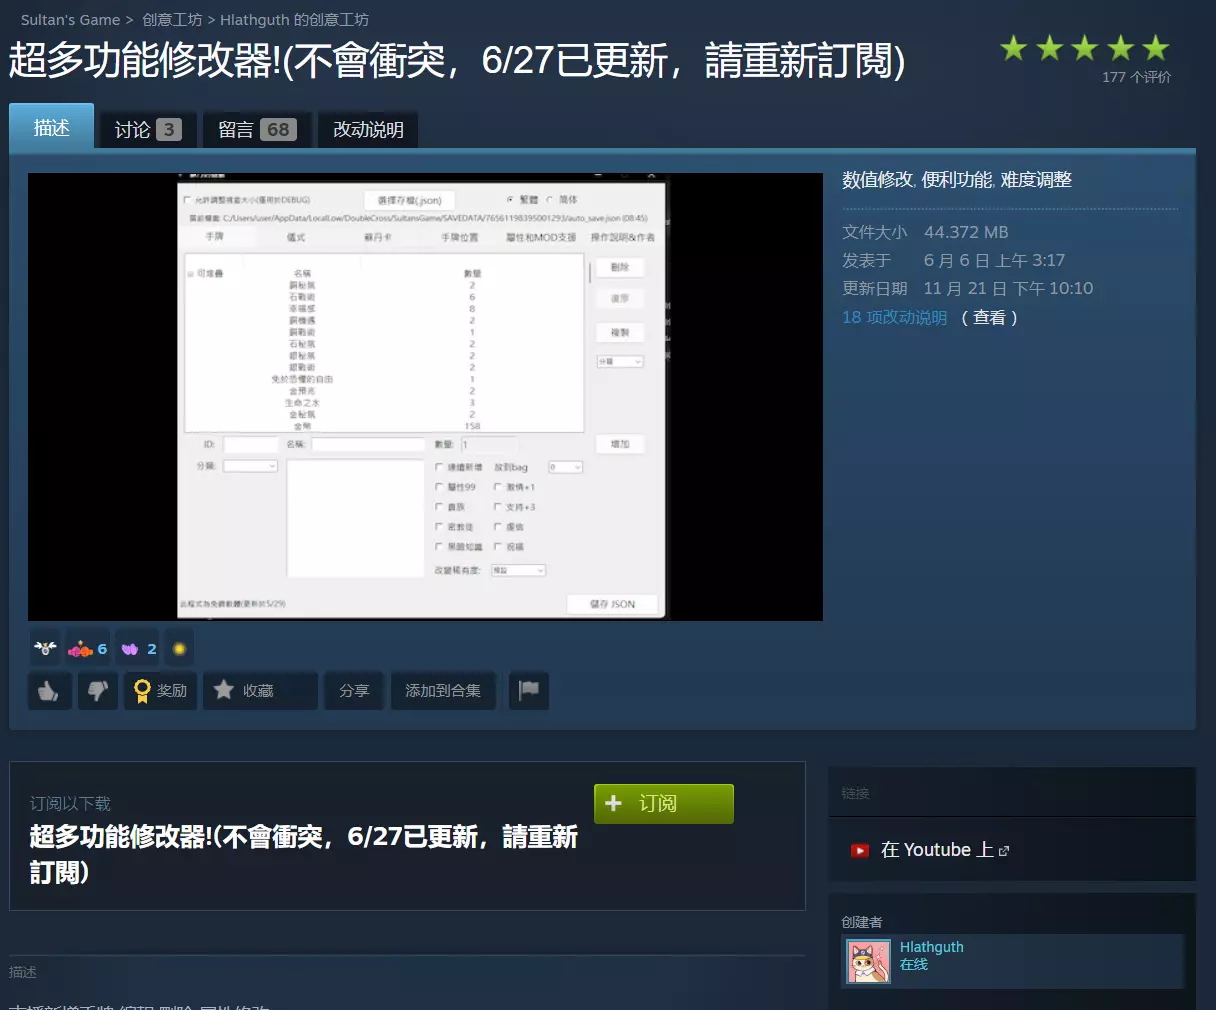Give an award with the 奖励 button
Image resolution: width=1216 pixels, height=1010 pixels.
(160, 691)
